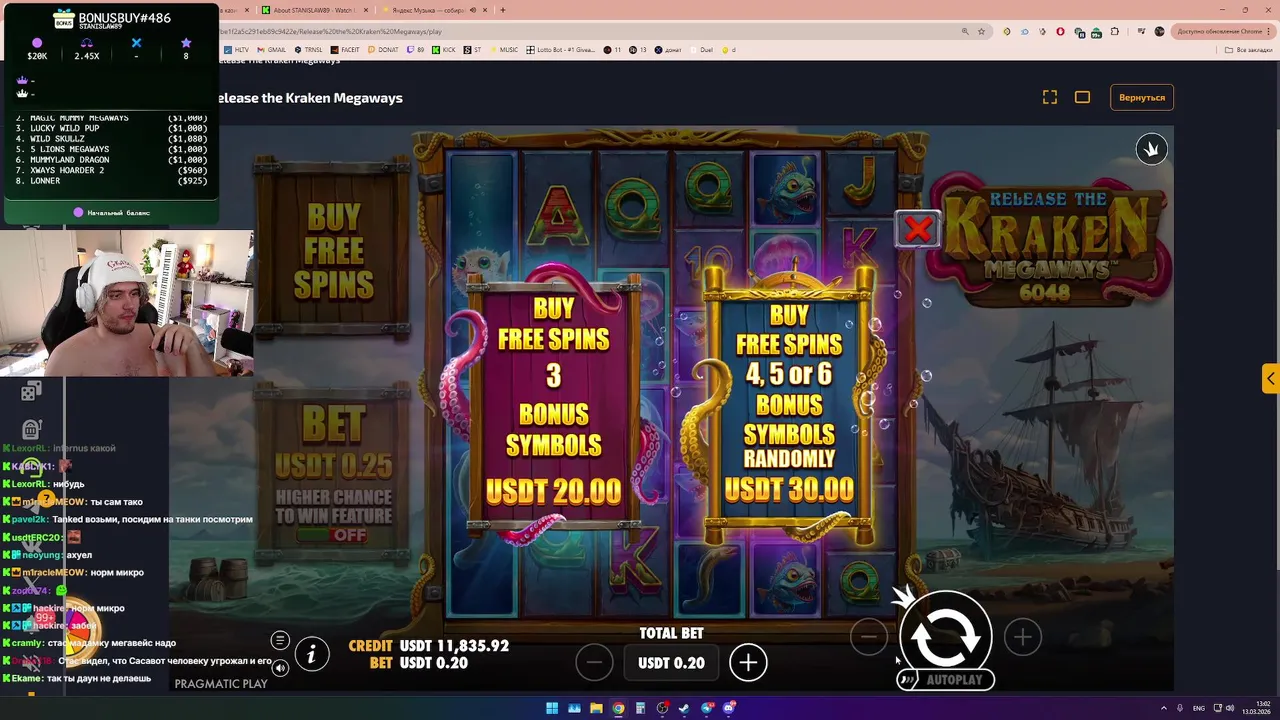Increase total bet with the plus button
The image size is (1280, 720).
(x=748, y=662)
